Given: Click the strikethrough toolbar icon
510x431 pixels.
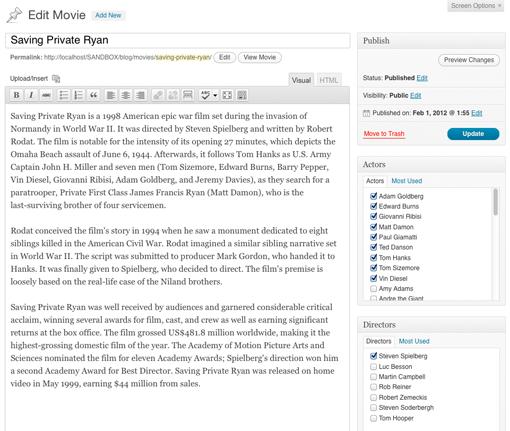Looking at the screenshot, I should (46, 95).
